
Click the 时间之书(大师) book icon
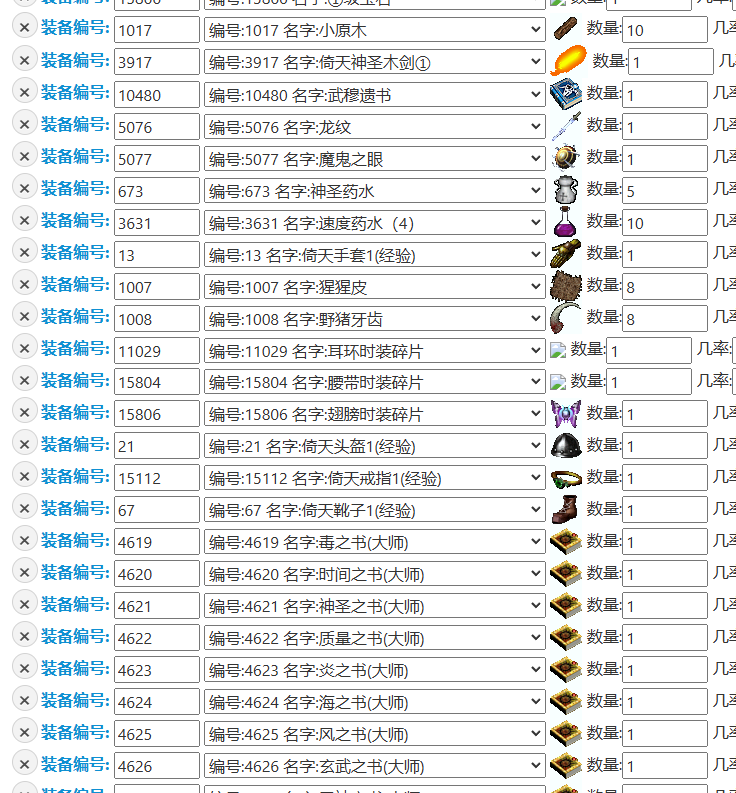[x=566, y=573]
